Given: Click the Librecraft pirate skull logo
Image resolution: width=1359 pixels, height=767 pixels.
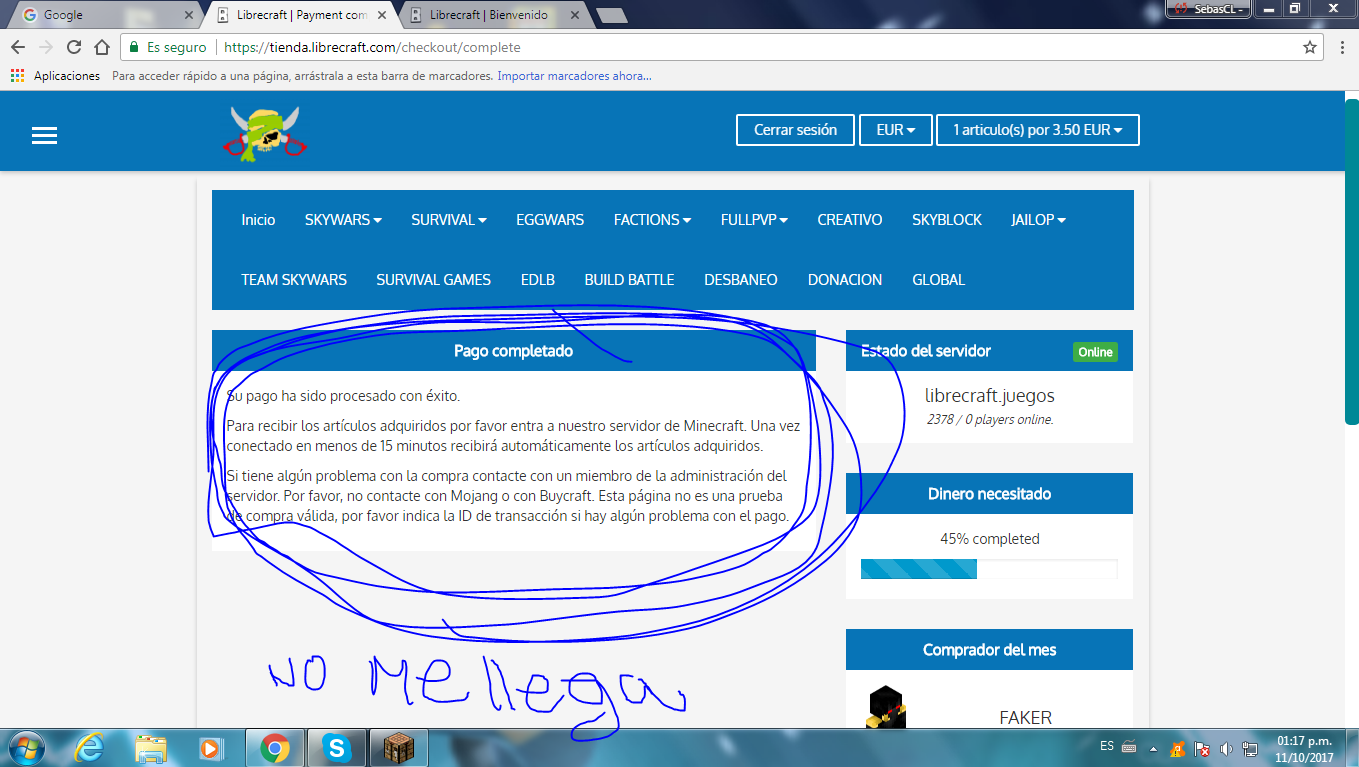Looking at the screenshot, I should click(265, 133).
